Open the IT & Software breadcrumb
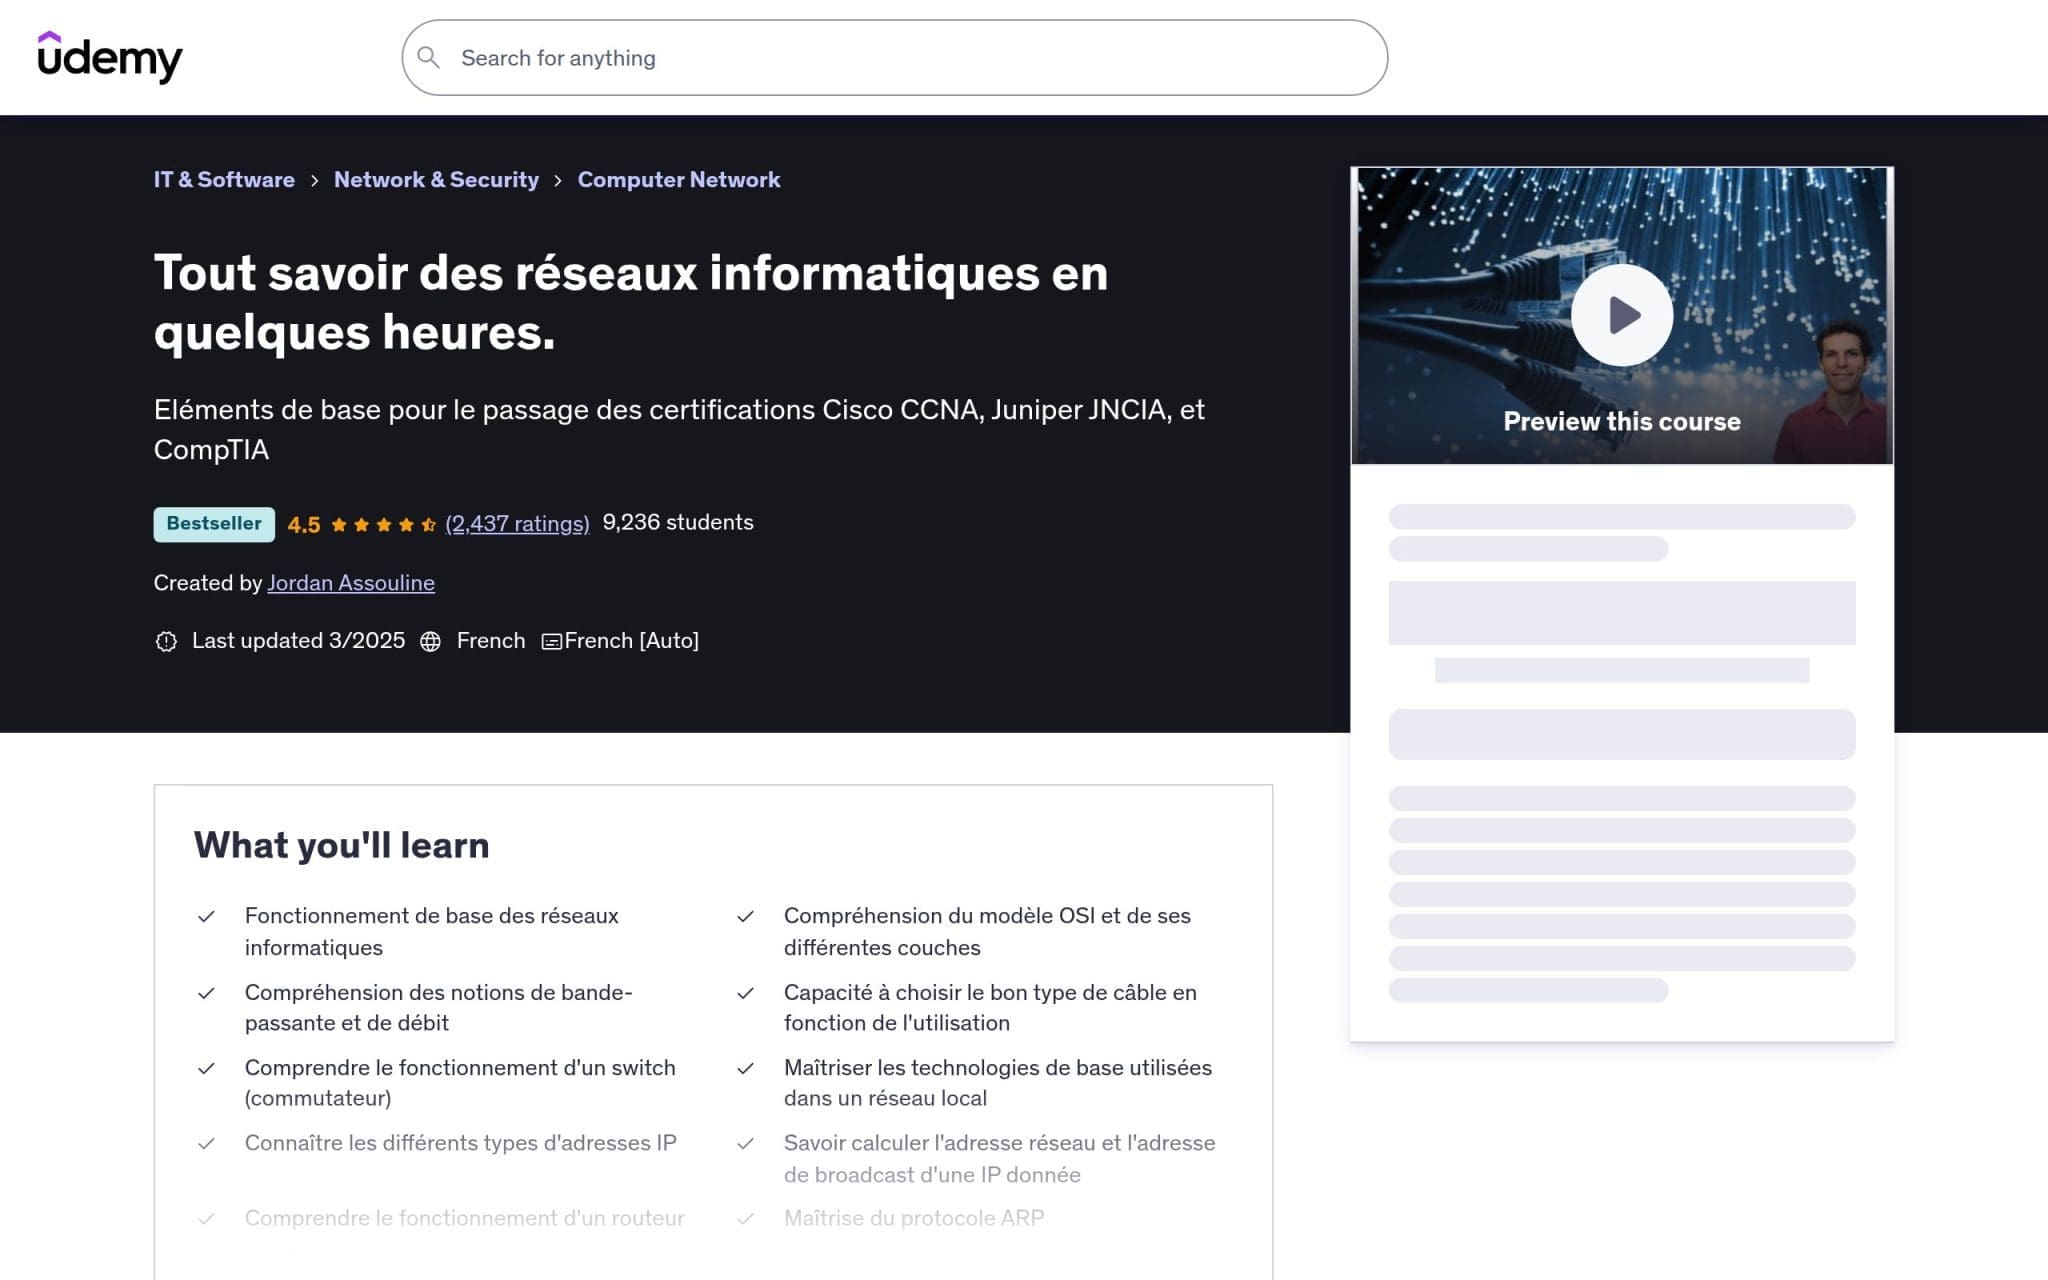This screenshot has height=1280, width=2048. pyautogui.click(x=224, y=180)
